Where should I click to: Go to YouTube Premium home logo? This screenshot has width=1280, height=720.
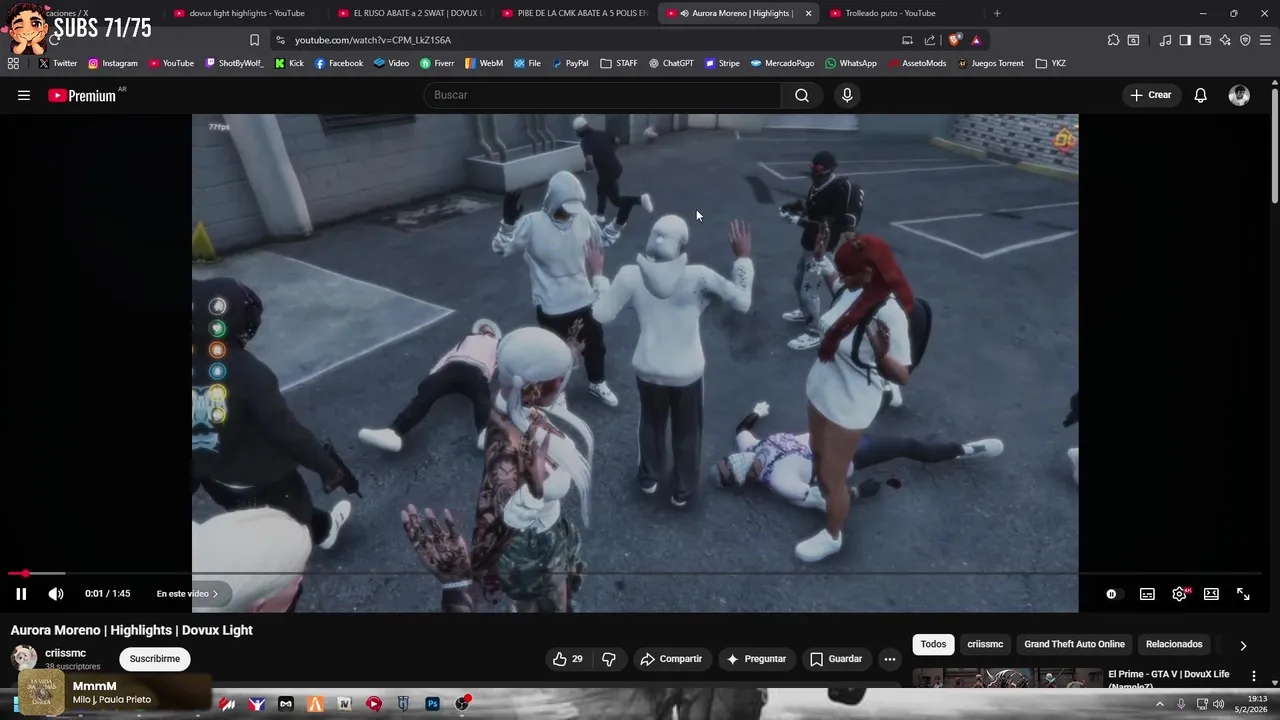82,95
